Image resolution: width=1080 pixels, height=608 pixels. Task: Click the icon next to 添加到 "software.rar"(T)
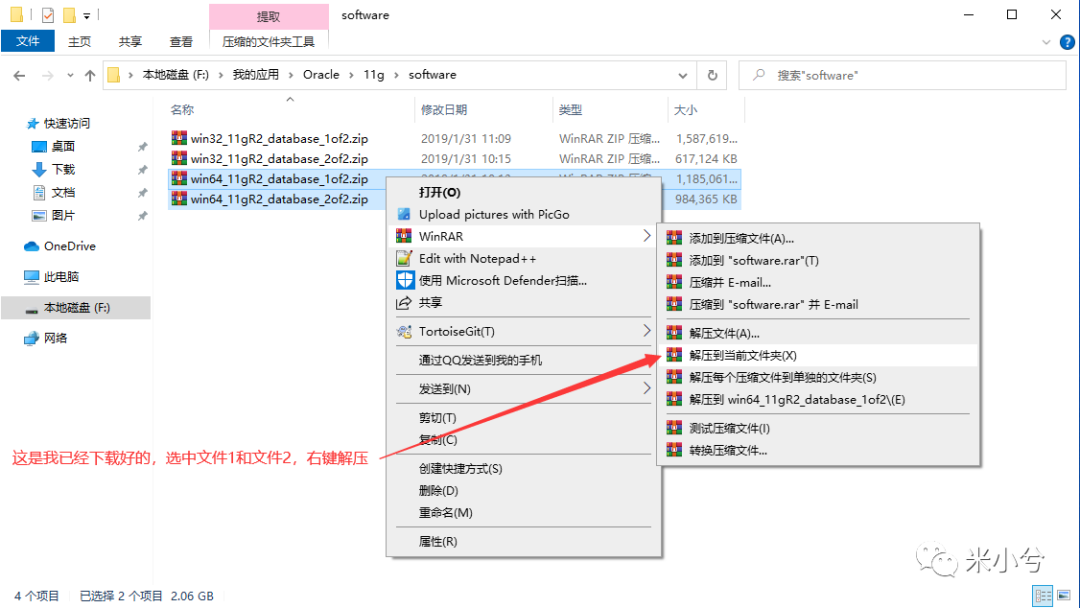point(674,260)
